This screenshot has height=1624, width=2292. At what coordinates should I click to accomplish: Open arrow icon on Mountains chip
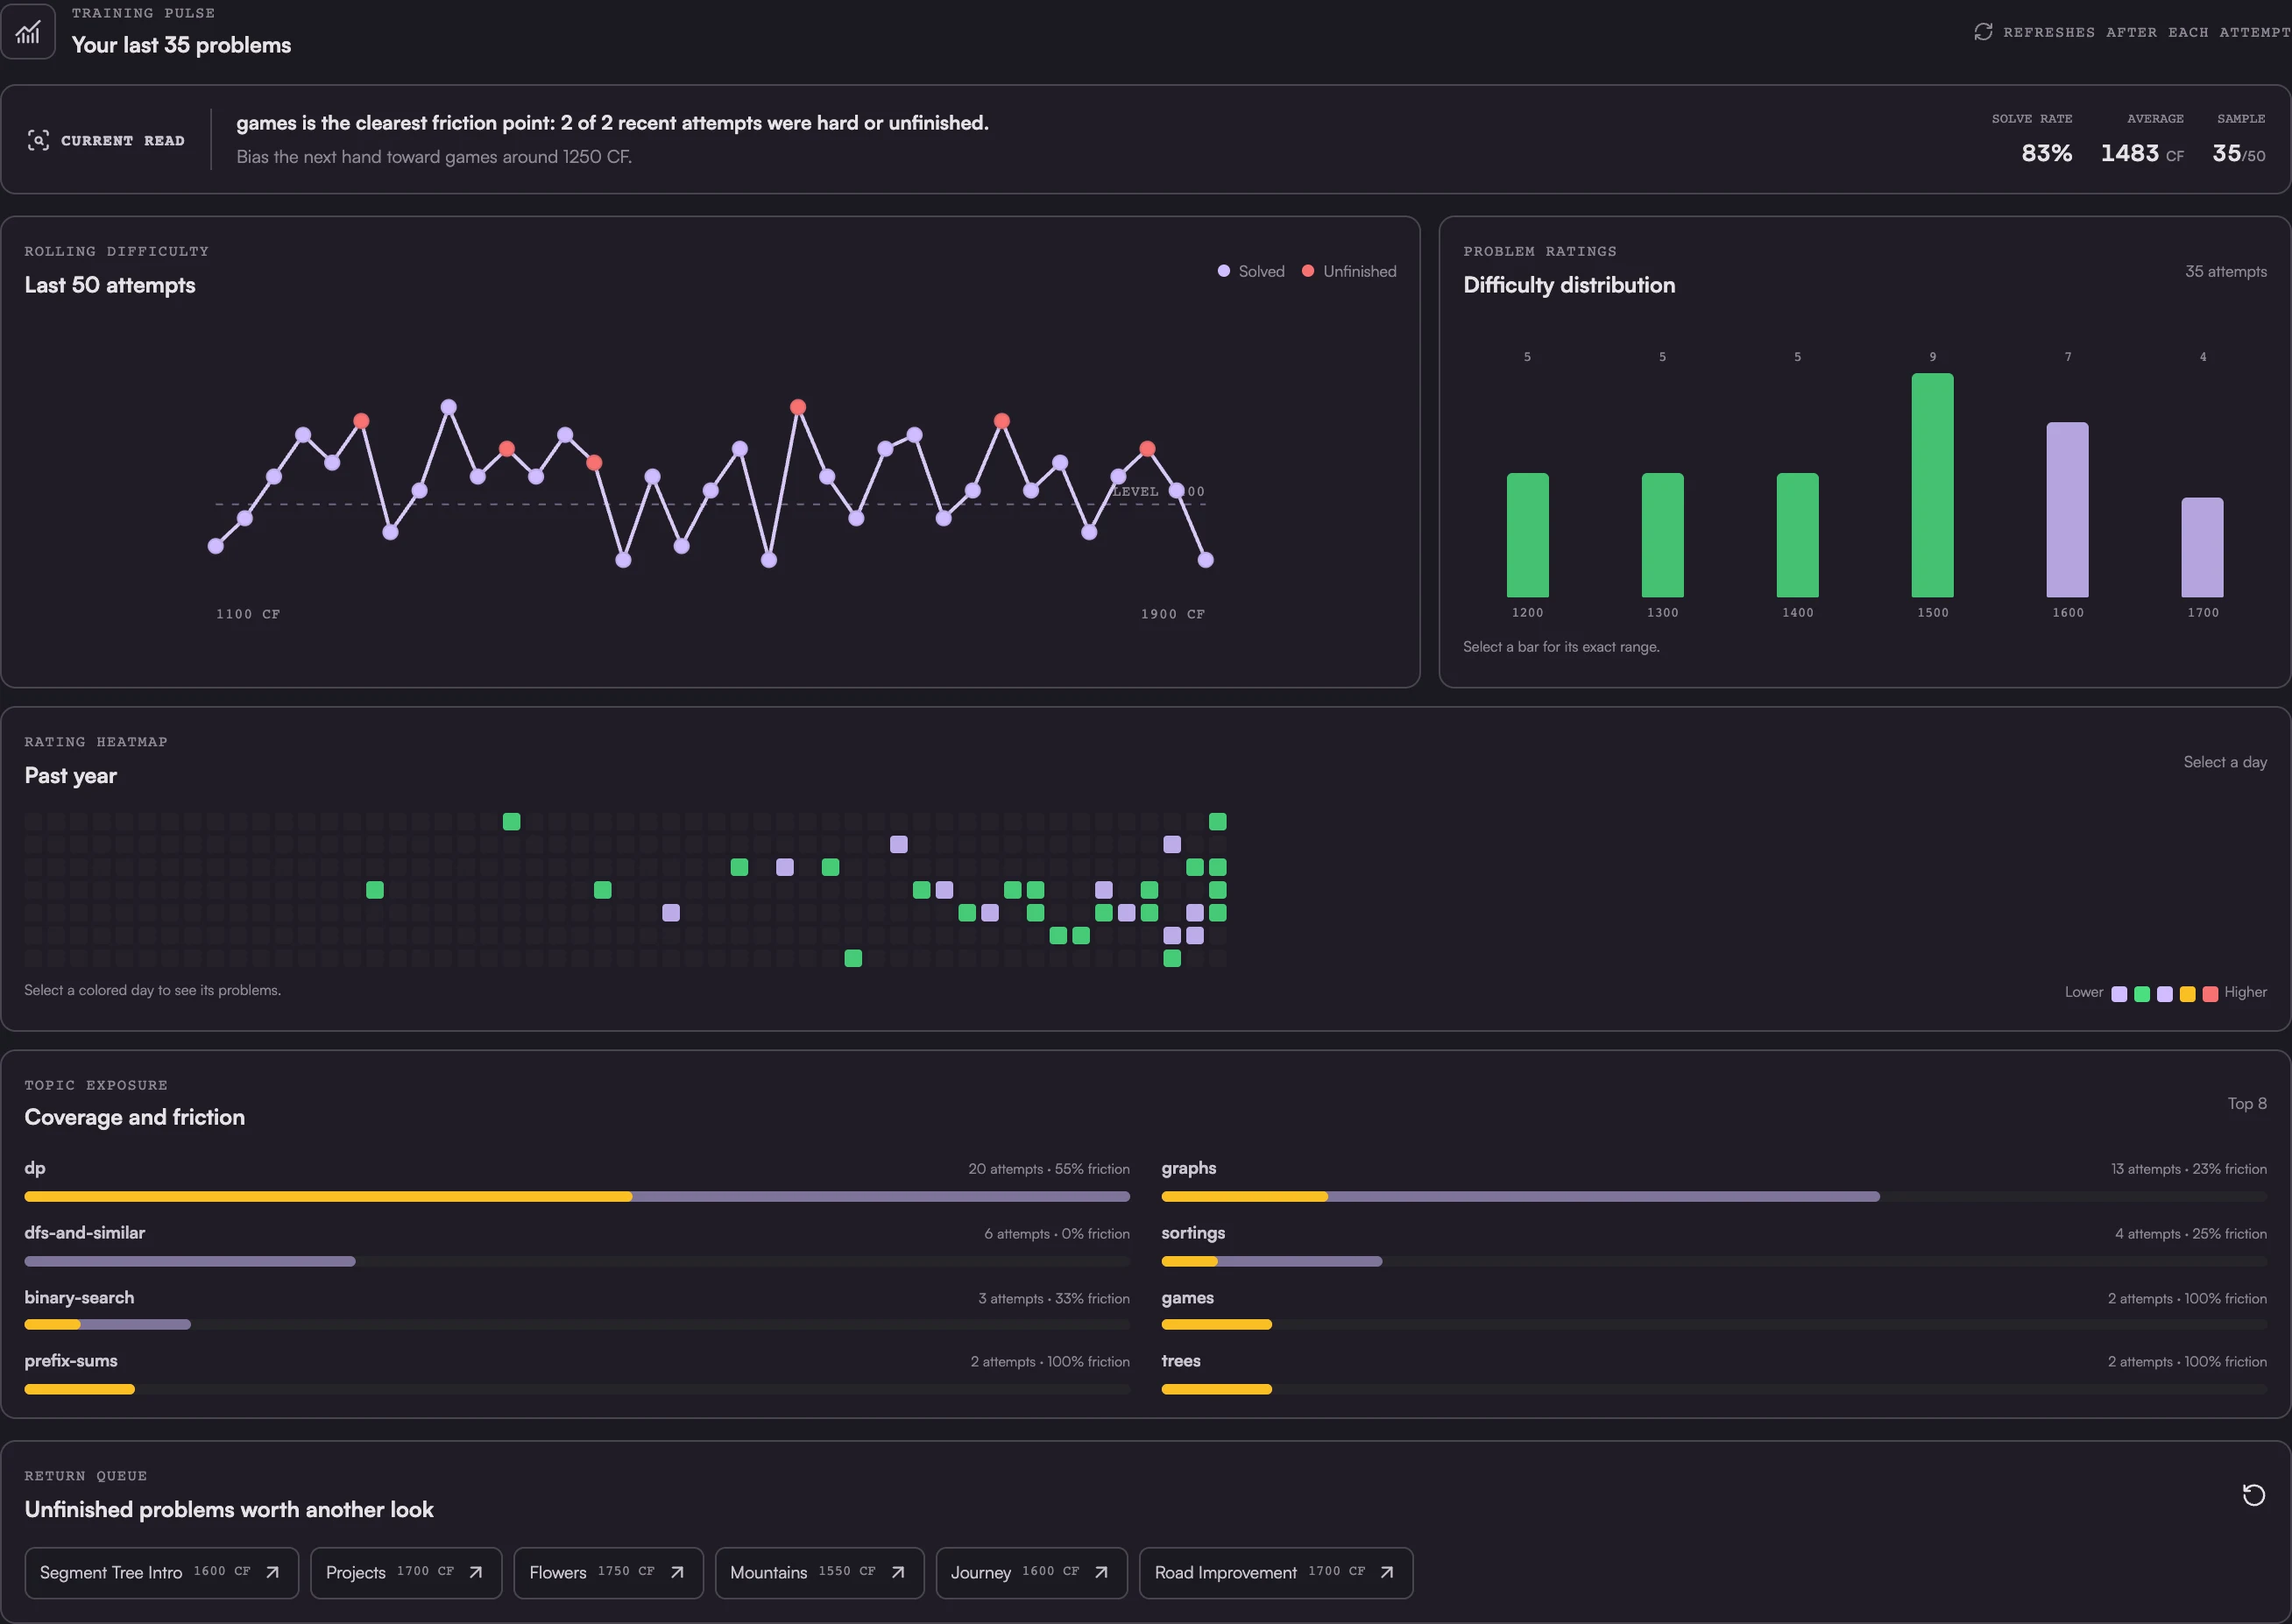898,1572
